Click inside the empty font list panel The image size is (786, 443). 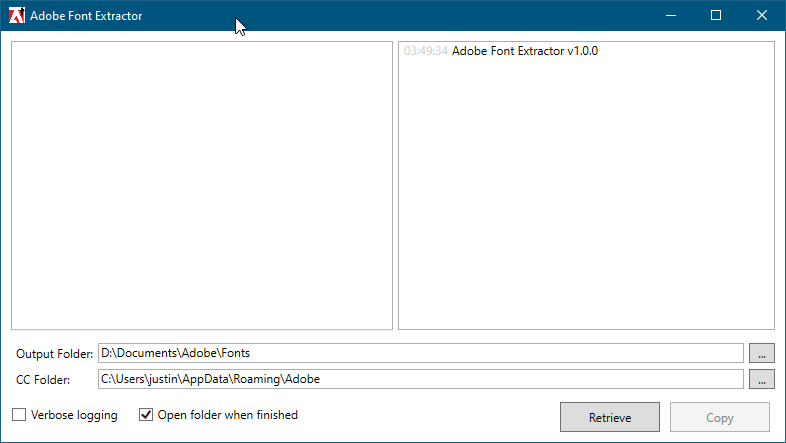click(x=202, y=185)
